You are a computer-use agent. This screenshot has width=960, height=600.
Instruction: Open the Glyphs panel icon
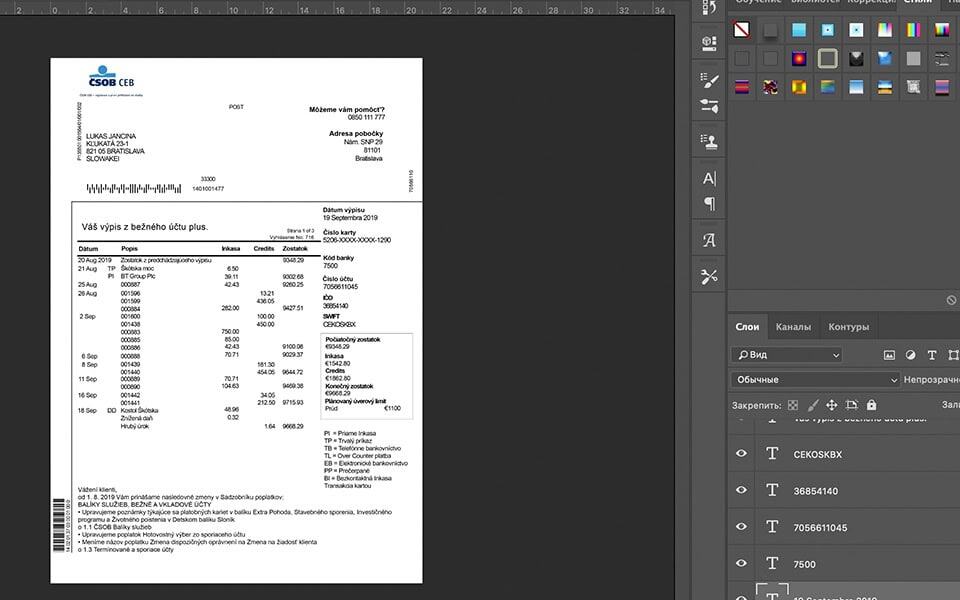pos(709,241)
